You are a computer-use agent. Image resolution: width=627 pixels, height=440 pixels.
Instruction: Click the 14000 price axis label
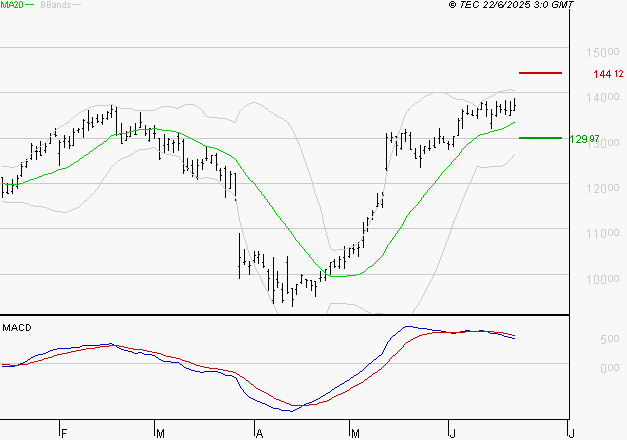pos(603,97)
